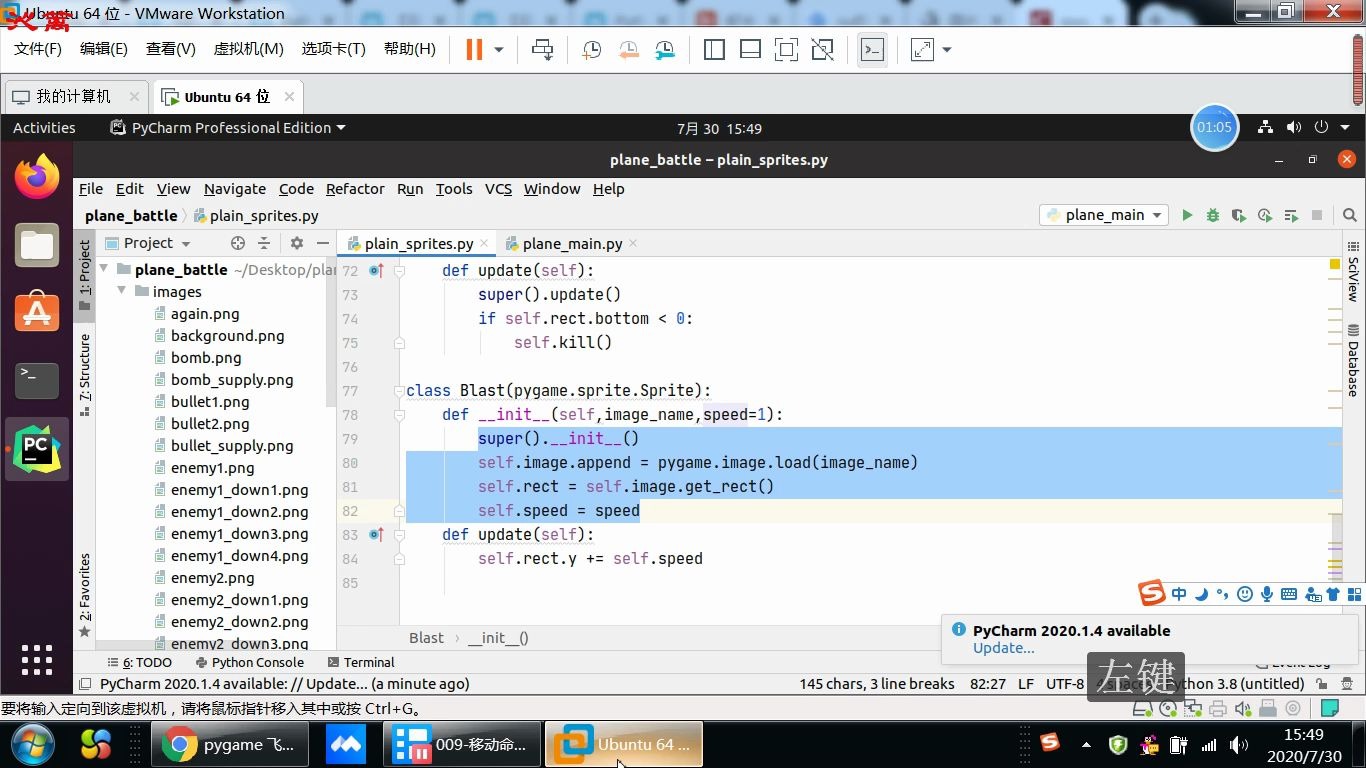The height and width of the screenshot is (768, 1366).
Task: Activate Sogou voice input microphone icon
Action: coord(1265,593)
